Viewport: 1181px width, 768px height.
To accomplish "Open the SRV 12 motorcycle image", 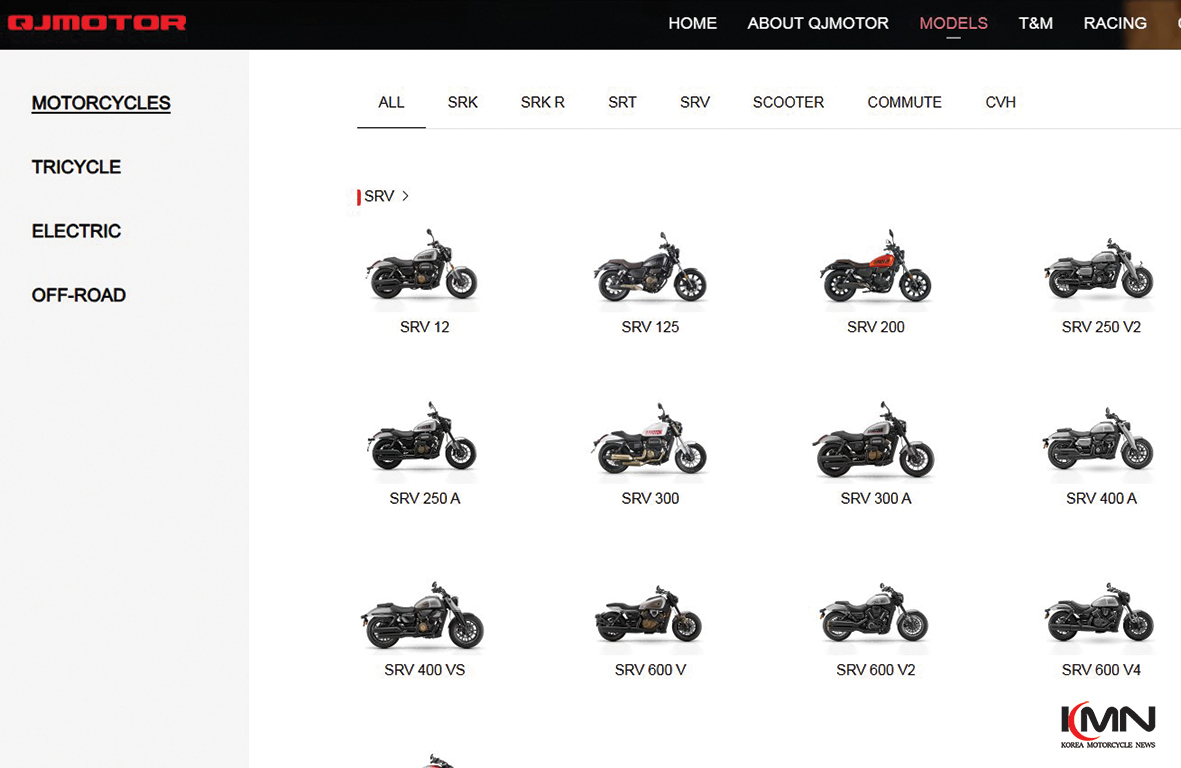I will coord(423,267).
